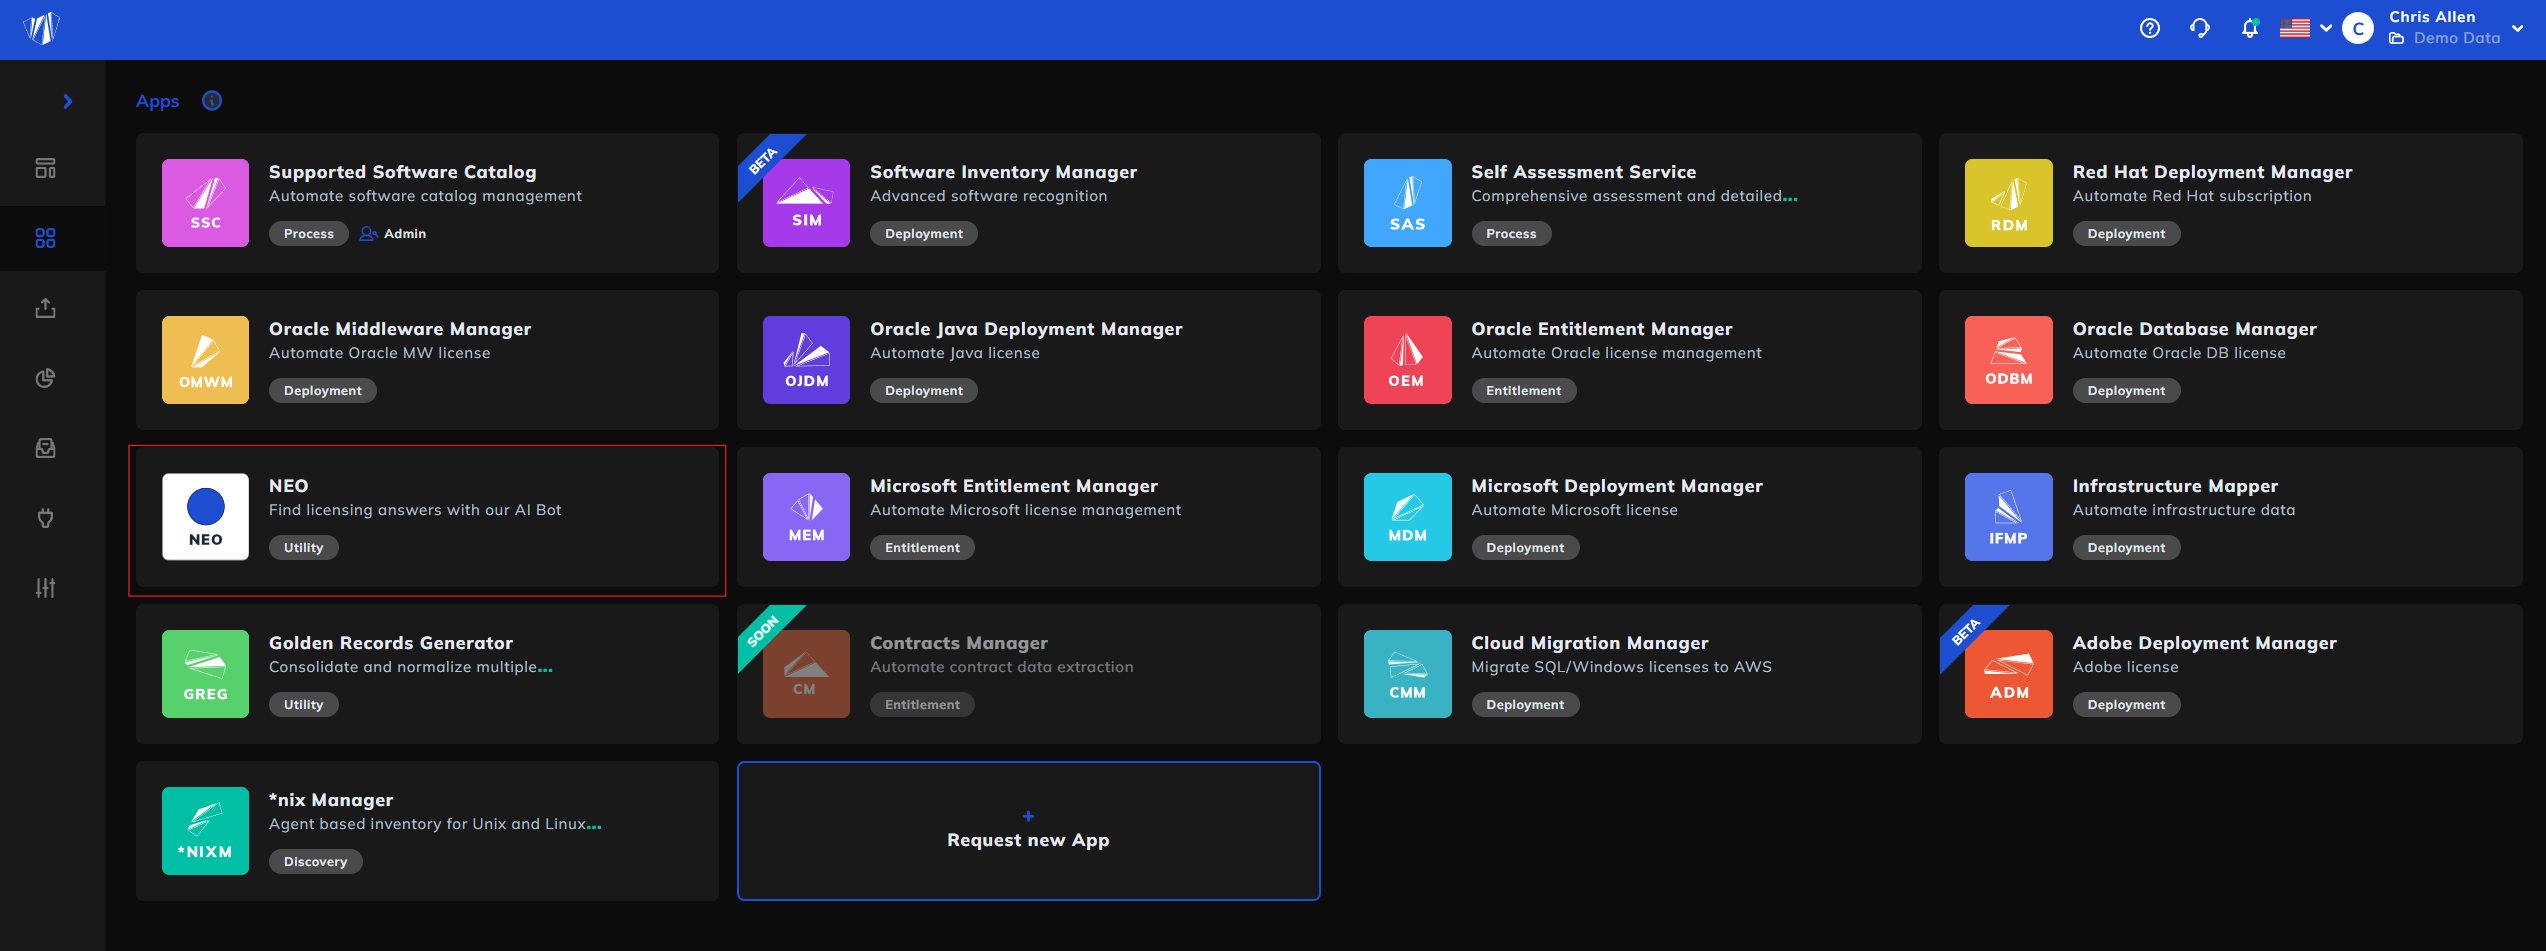Open the upload sidebar icon
The width and height of the screenshot is (2546, 951).
(x=45, y=308)
